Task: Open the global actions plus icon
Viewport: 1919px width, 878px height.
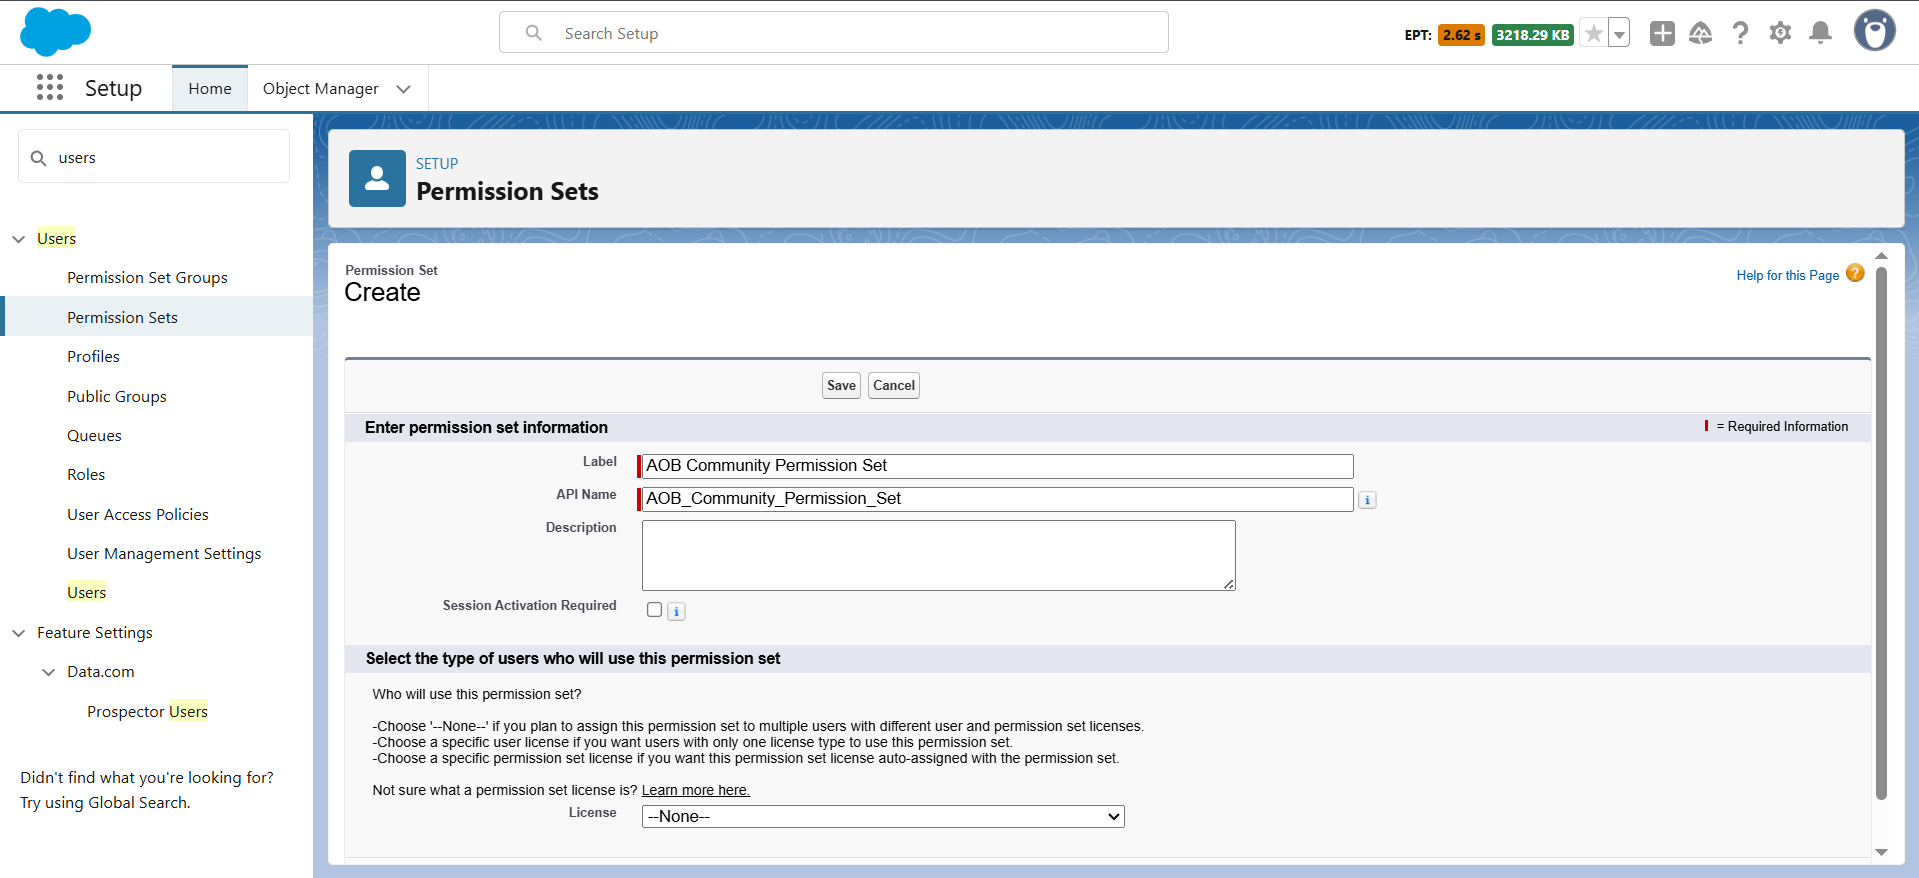Action: 1662,34
